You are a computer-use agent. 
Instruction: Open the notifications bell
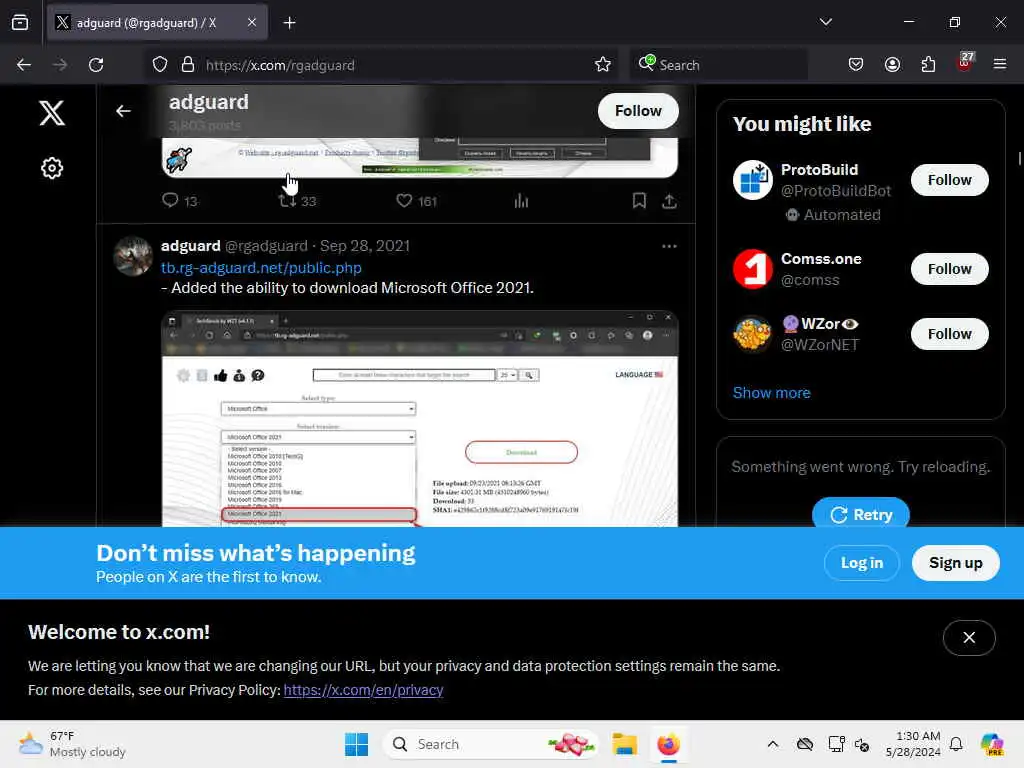[x=956, y=744]
